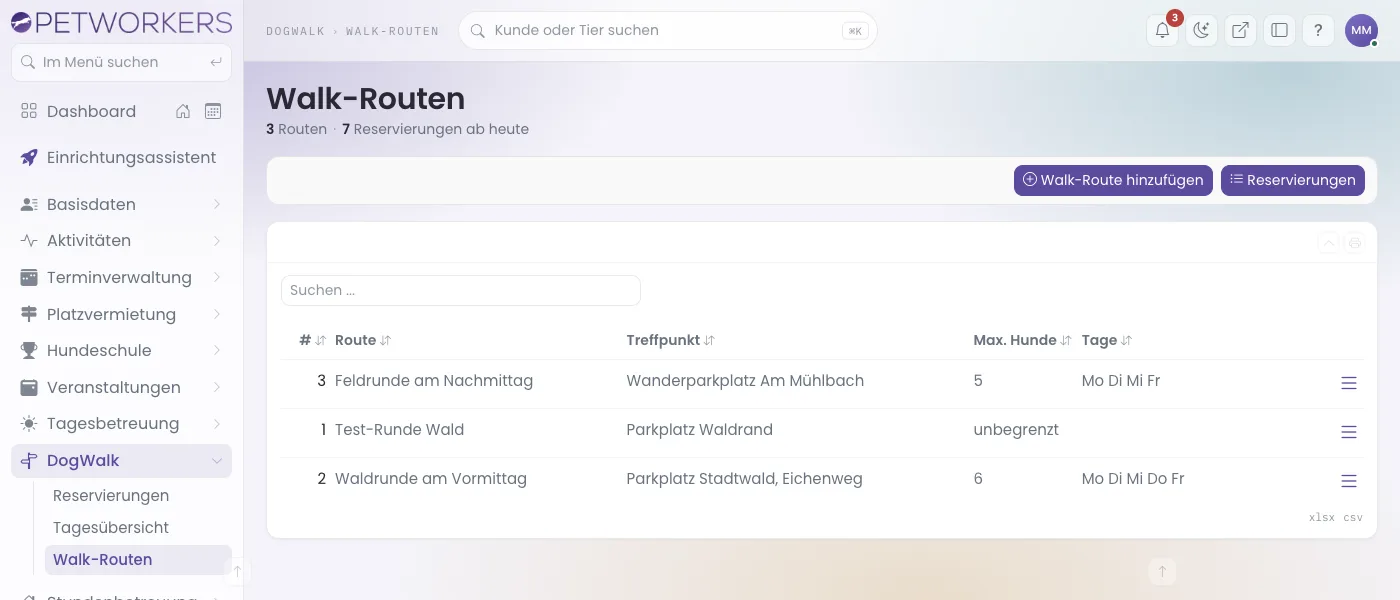Image resolution: width=1400 pixels, height=600 pixels.
Task: Open row menu for Test-Runde Wald
Action: (x=1349, y=432)
